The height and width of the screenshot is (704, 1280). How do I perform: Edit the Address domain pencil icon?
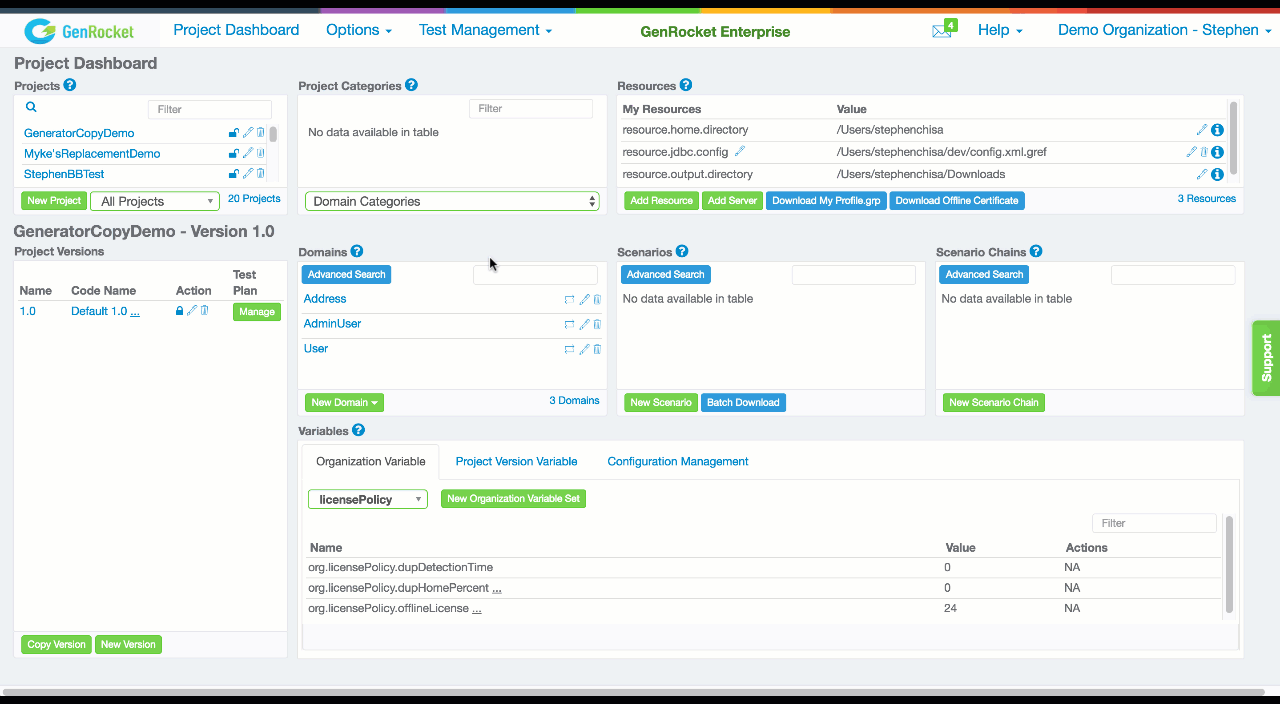click(x=585, y=299)
